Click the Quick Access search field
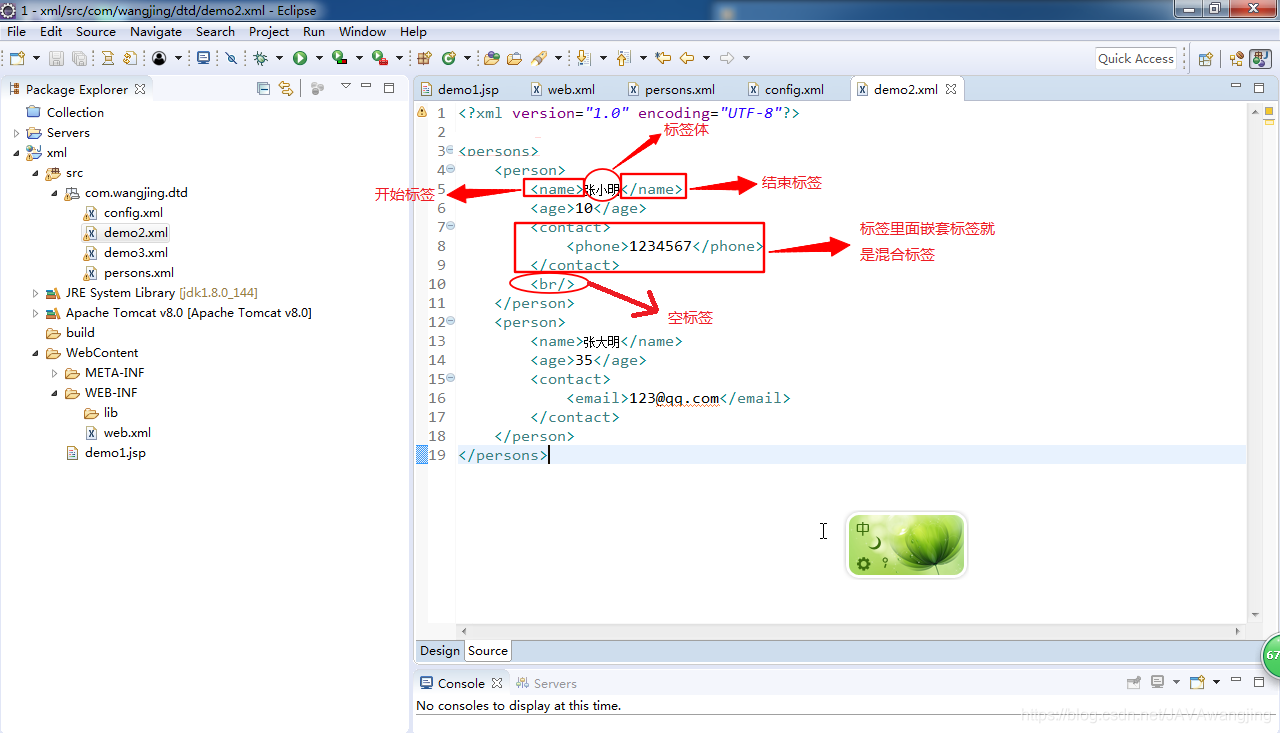 coord(1135,58)
